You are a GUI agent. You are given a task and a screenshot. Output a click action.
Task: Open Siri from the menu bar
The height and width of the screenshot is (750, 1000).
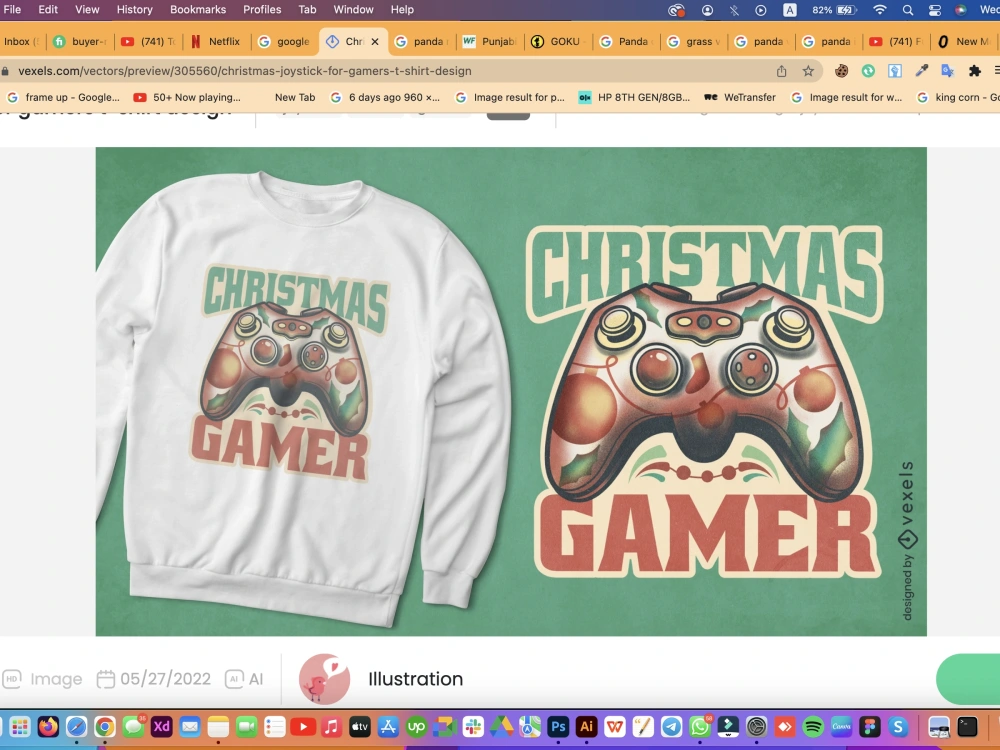click(x=960, y=10)
